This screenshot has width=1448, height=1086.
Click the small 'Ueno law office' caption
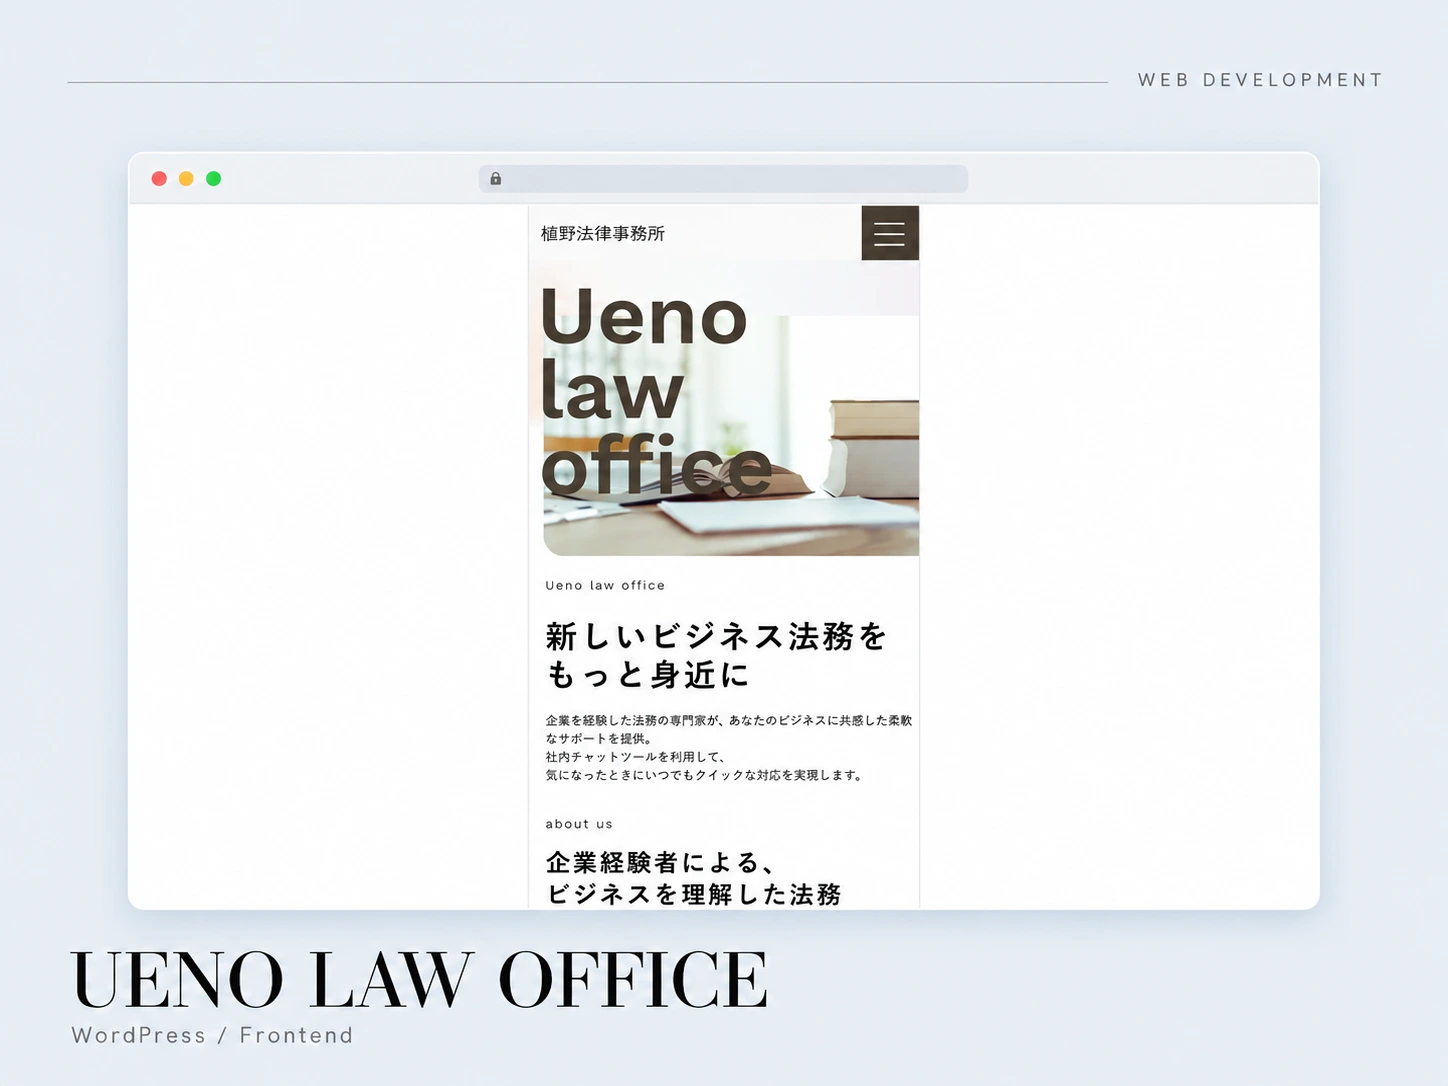(x=605, y=586)
